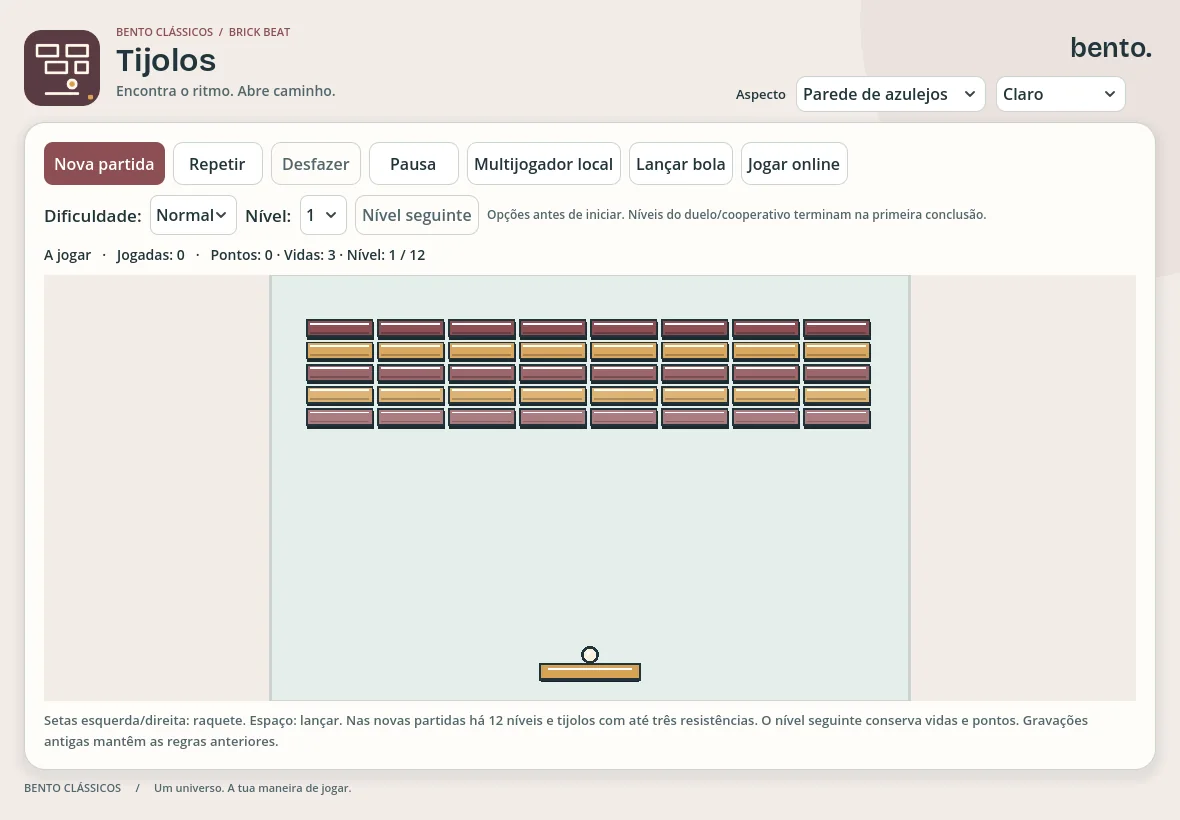
Task: Click the last brick in the bottom row
Action: [837, 418]
